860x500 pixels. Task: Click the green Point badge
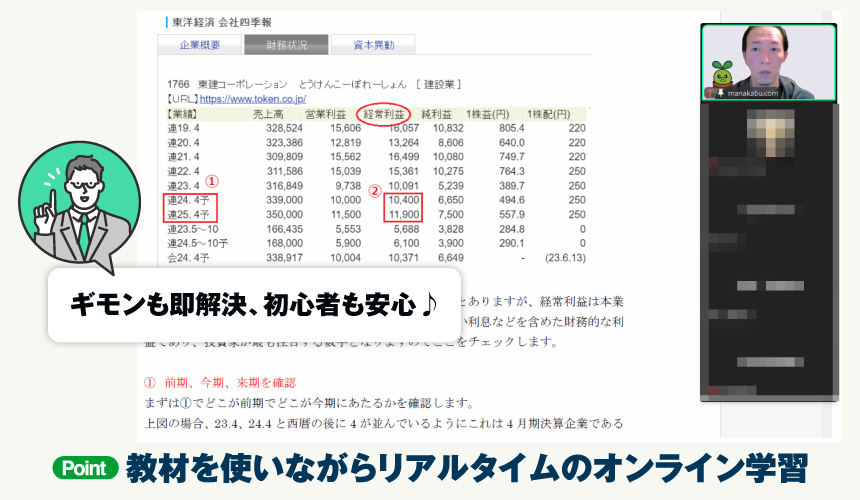(x=86, y=468)
